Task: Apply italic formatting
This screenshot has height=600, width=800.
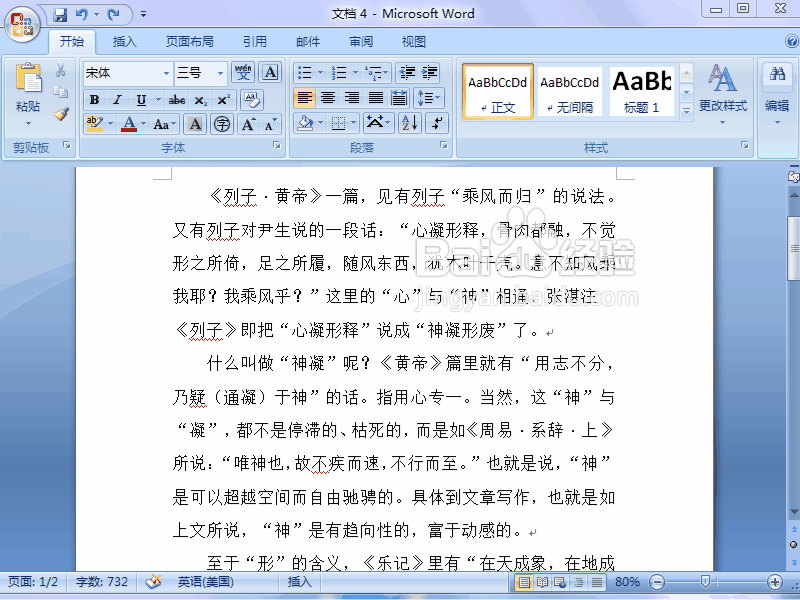Action: click(117, 100)
